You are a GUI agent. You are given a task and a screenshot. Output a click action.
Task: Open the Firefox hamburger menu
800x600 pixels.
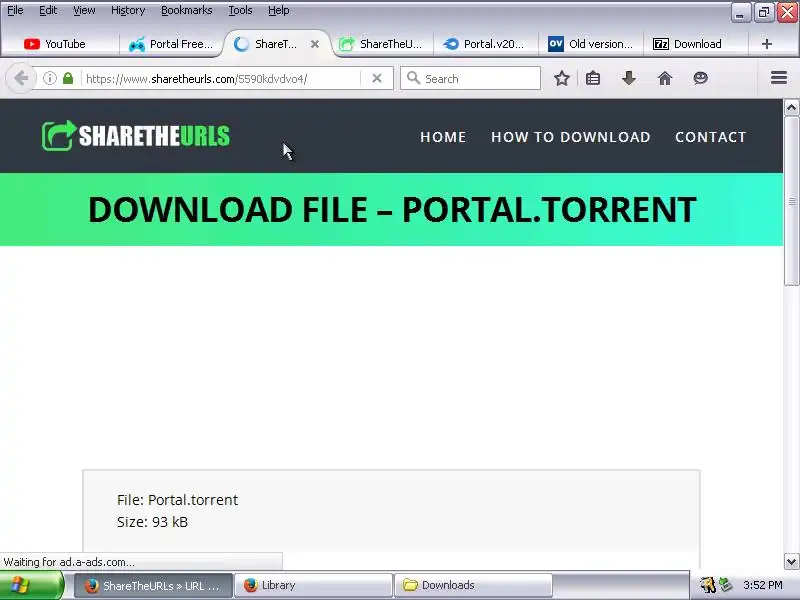(x=779, y=78)
